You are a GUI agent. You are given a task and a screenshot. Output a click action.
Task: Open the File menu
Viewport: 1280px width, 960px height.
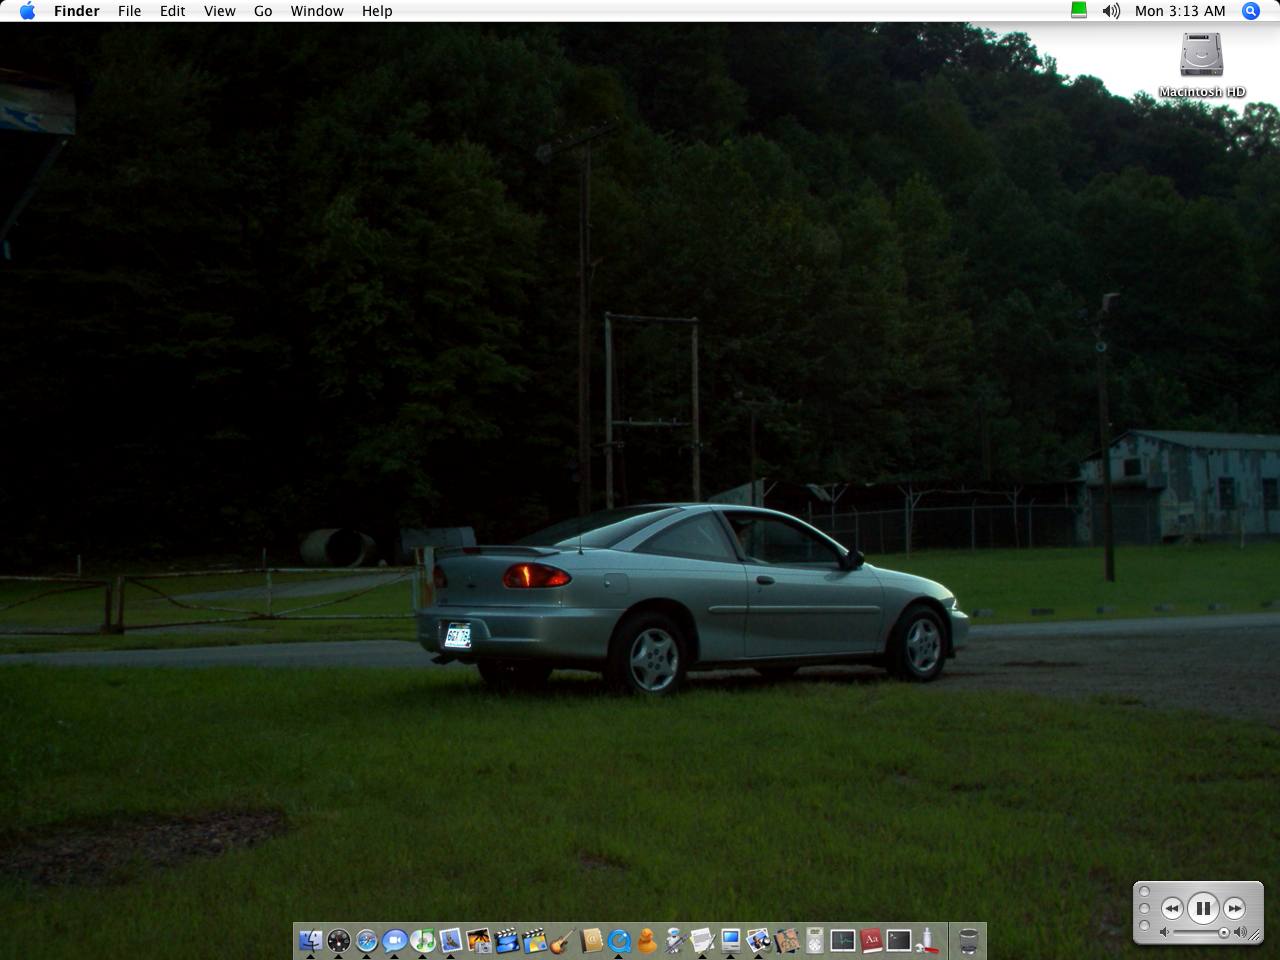129,11
